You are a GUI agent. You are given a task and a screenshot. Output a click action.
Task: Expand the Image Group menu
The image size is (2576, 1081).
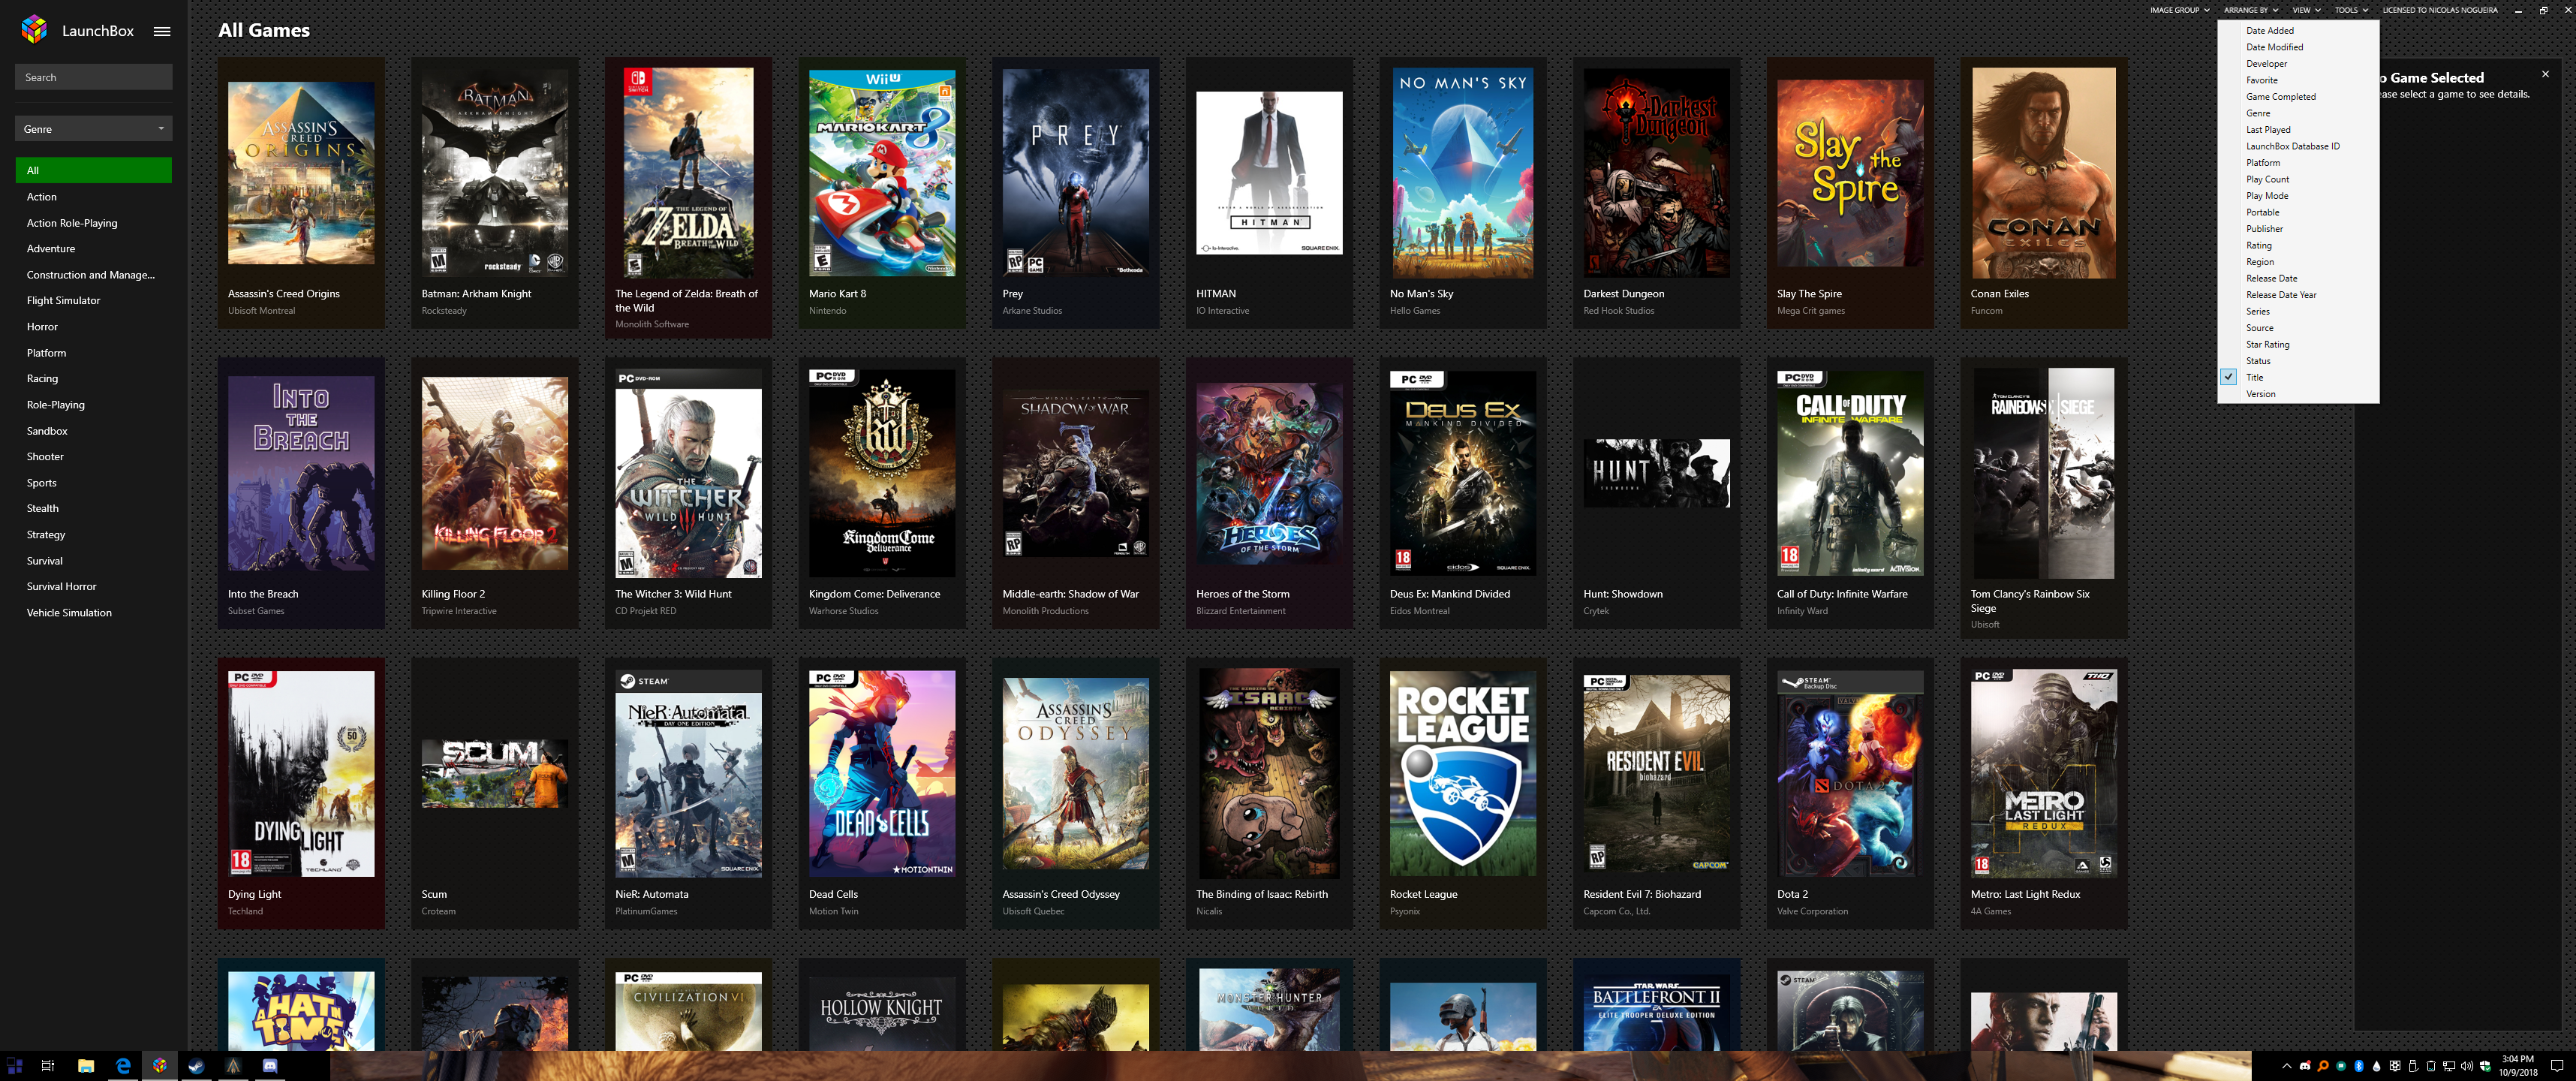pos(2180,10)
